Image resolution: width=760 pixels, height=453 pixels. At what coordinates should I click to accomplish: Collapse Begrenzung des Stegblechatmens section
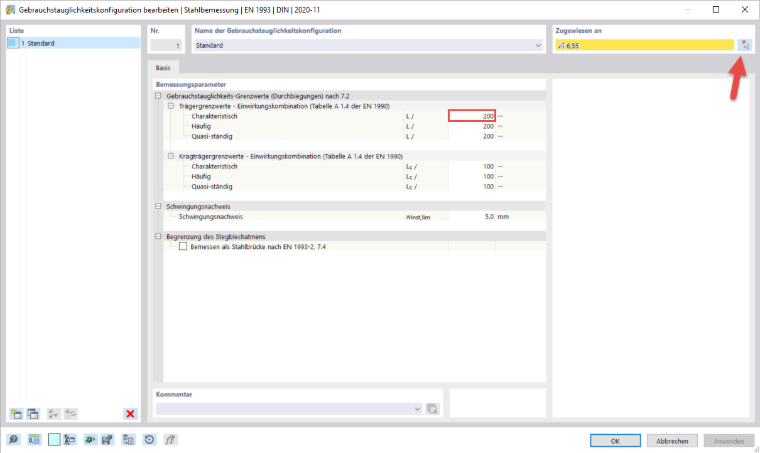[x=158, y=236]
